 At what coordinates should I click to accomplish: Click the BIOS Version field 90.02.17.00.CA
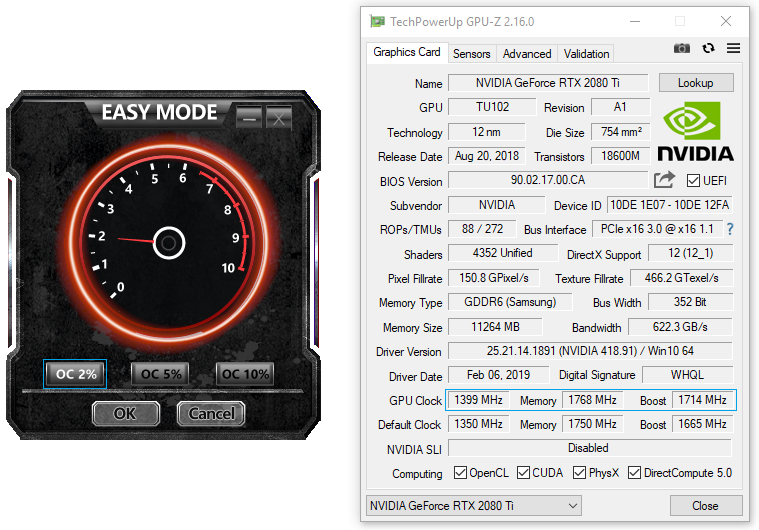pos(547,180)
